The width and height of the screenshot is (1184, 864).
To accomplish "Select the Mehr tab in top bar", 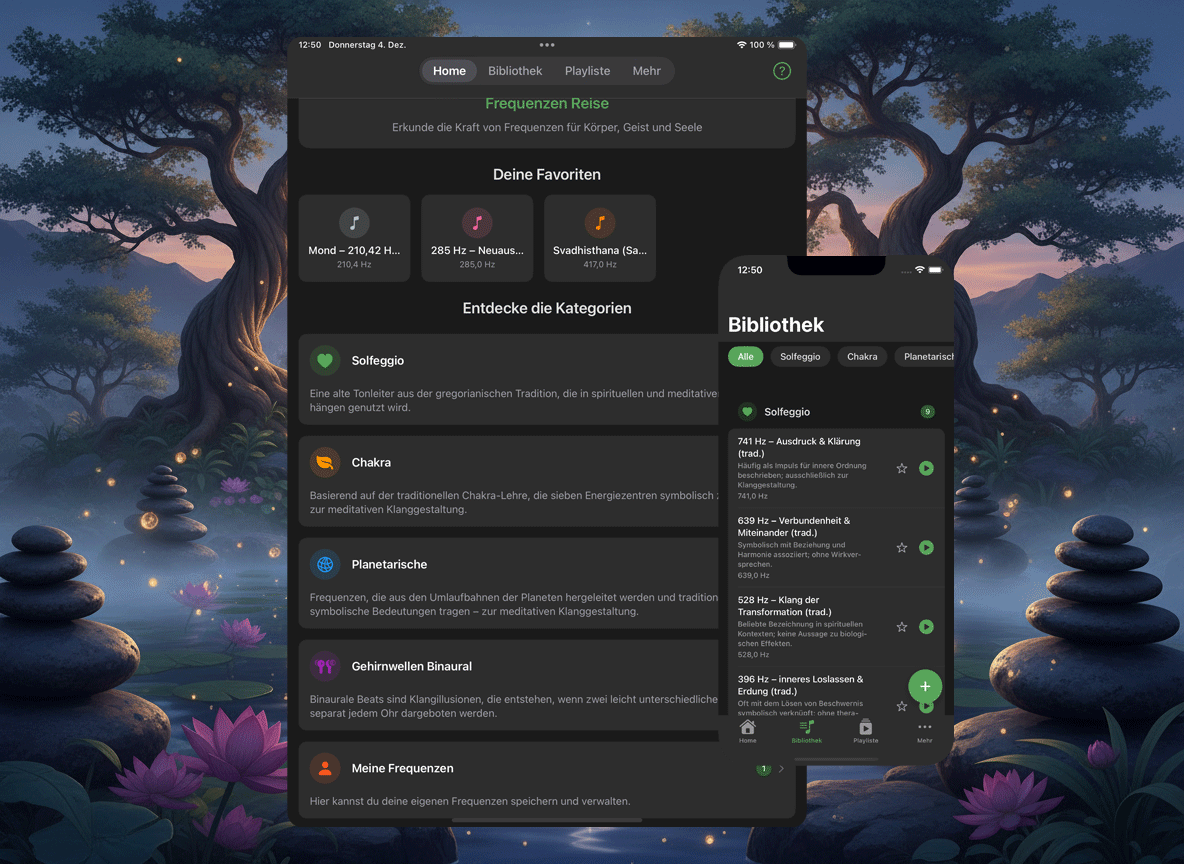I will pos(646,71).
